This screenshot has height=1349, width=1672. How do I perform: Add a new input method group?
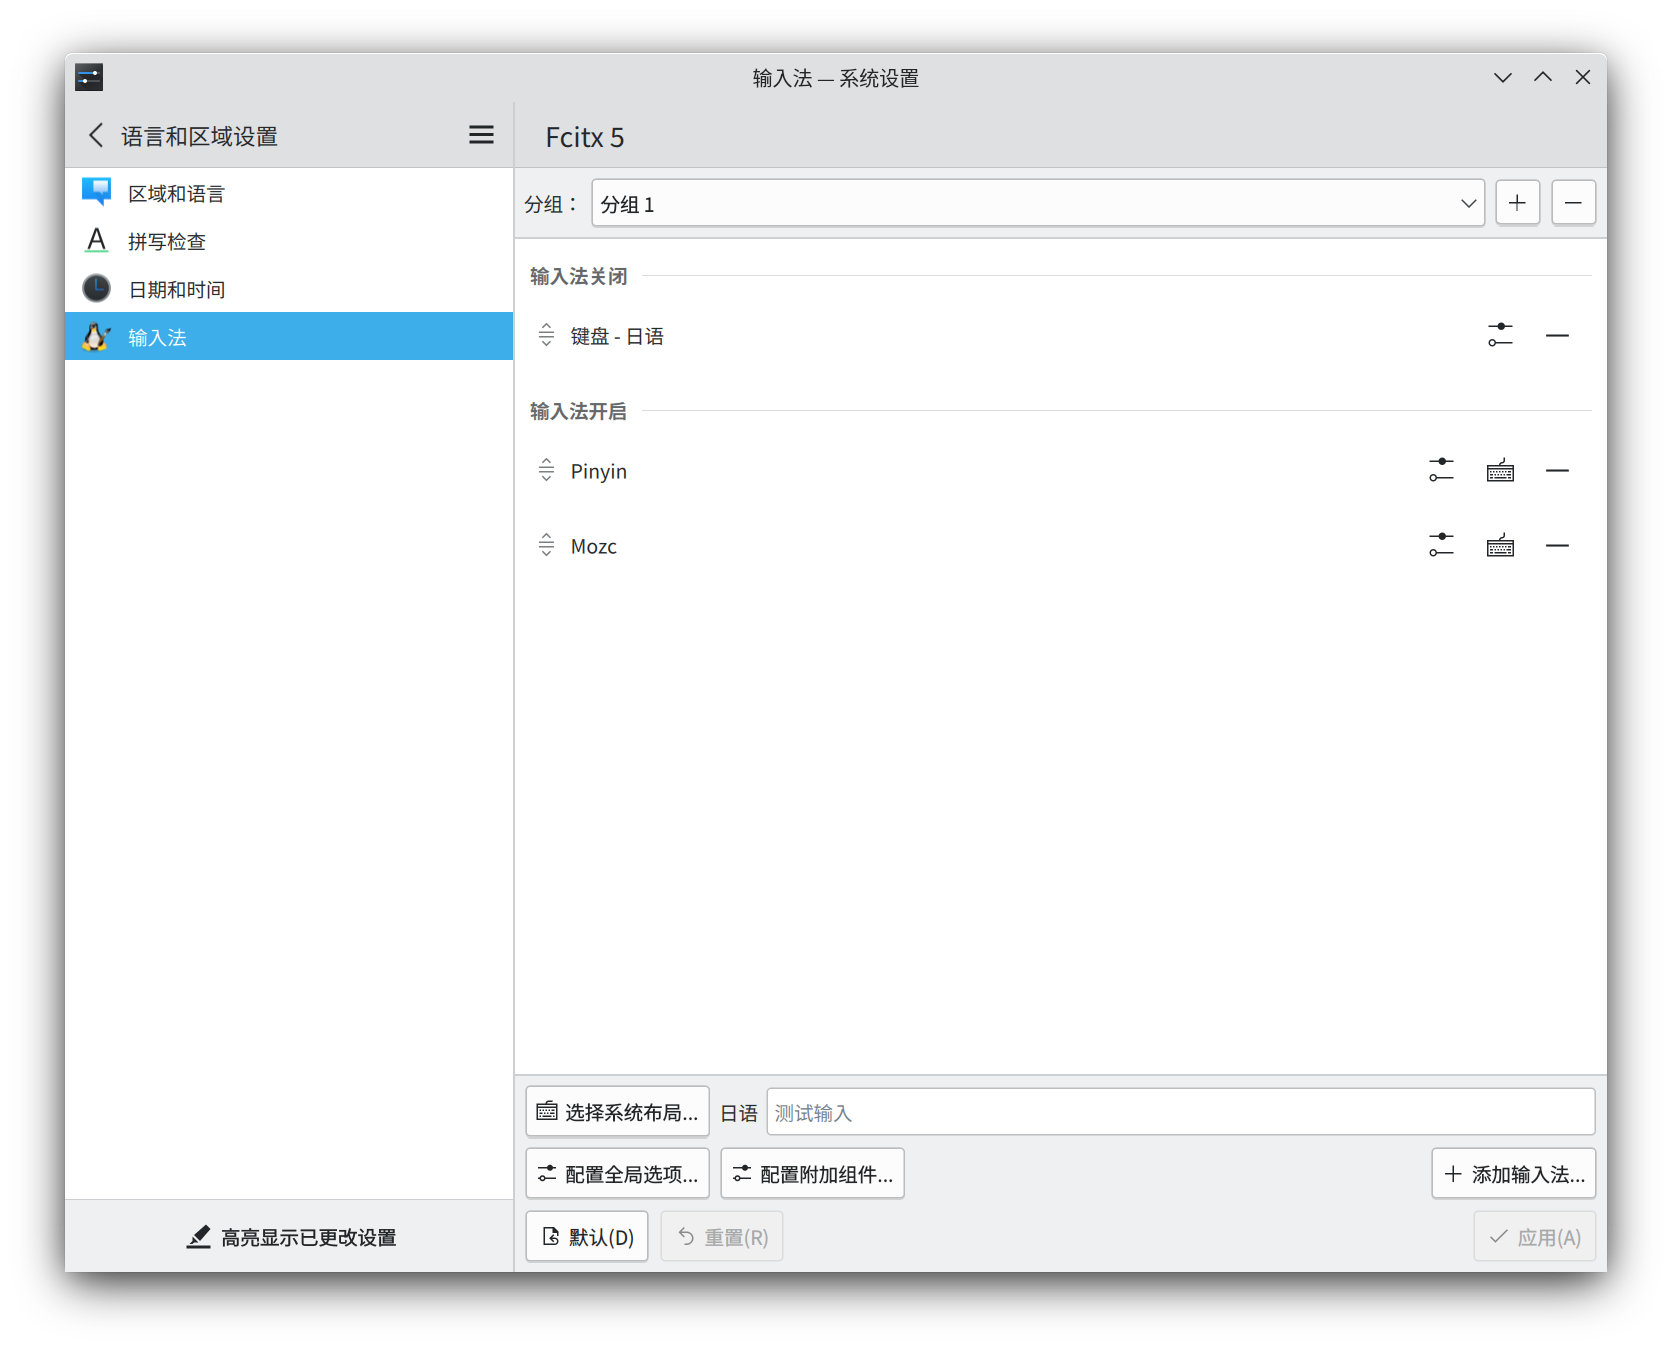coord(1517,203)
